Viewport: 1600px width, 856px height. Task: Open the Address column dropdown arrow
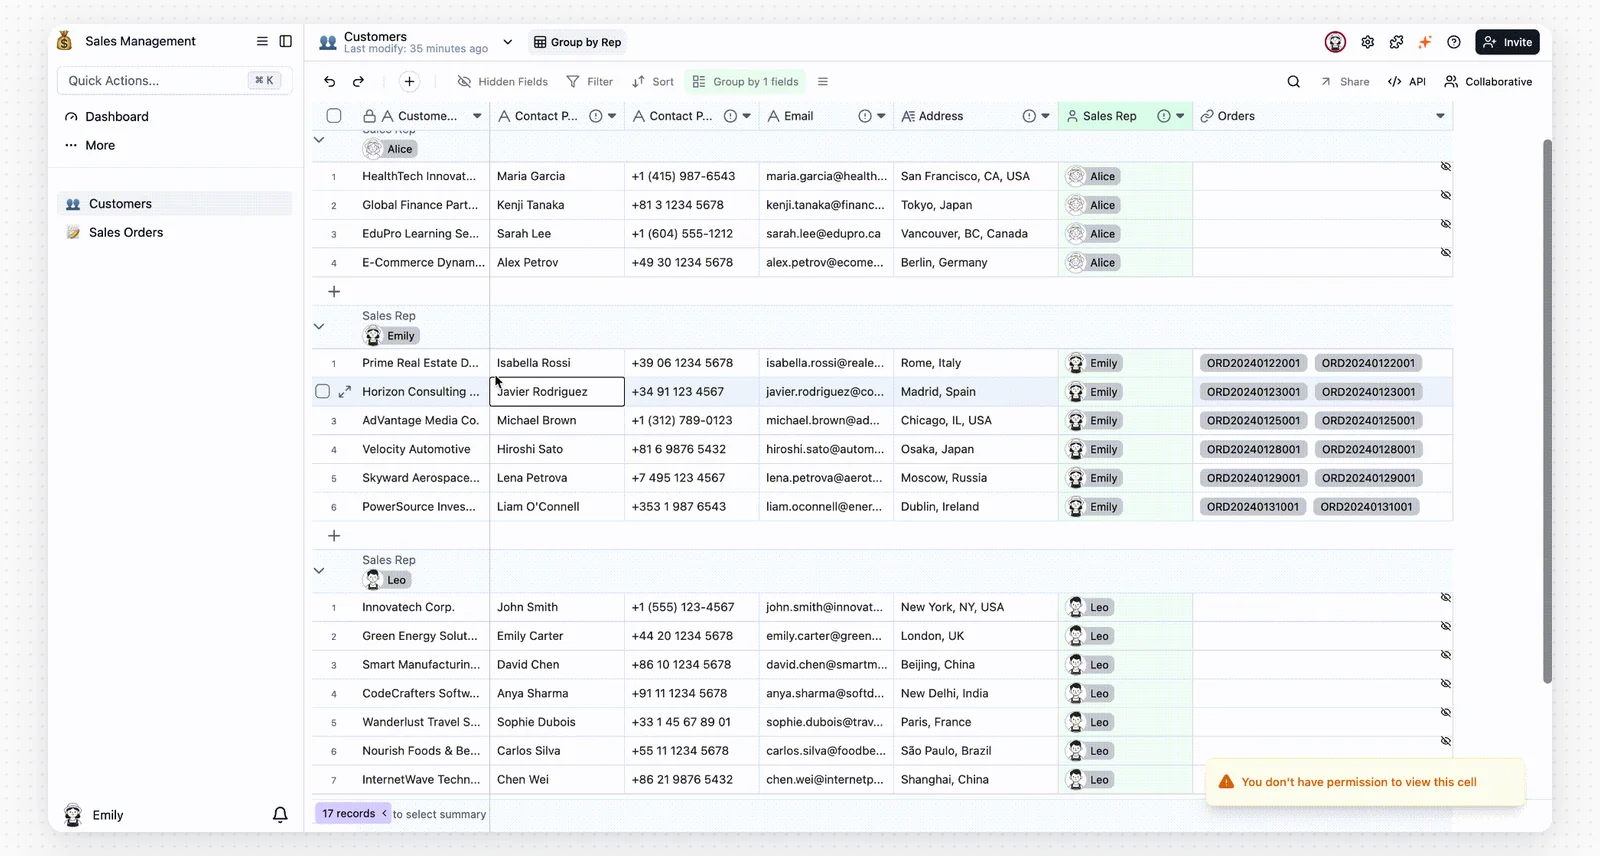point(1045,116)
